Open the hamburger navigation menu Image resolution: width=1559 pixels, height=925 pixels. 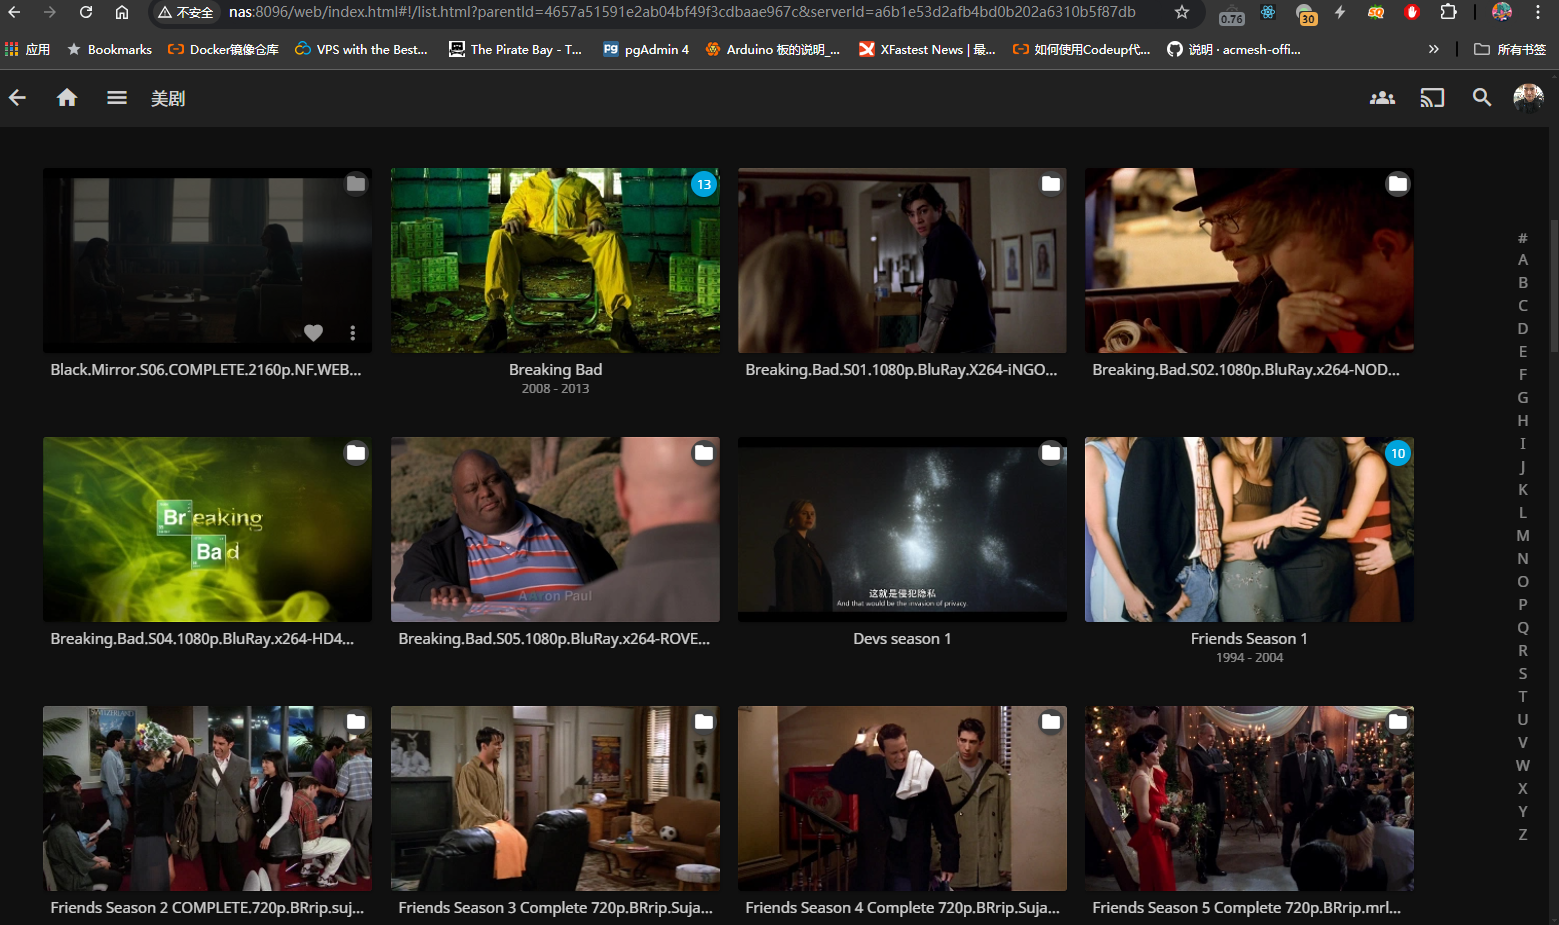117,97
